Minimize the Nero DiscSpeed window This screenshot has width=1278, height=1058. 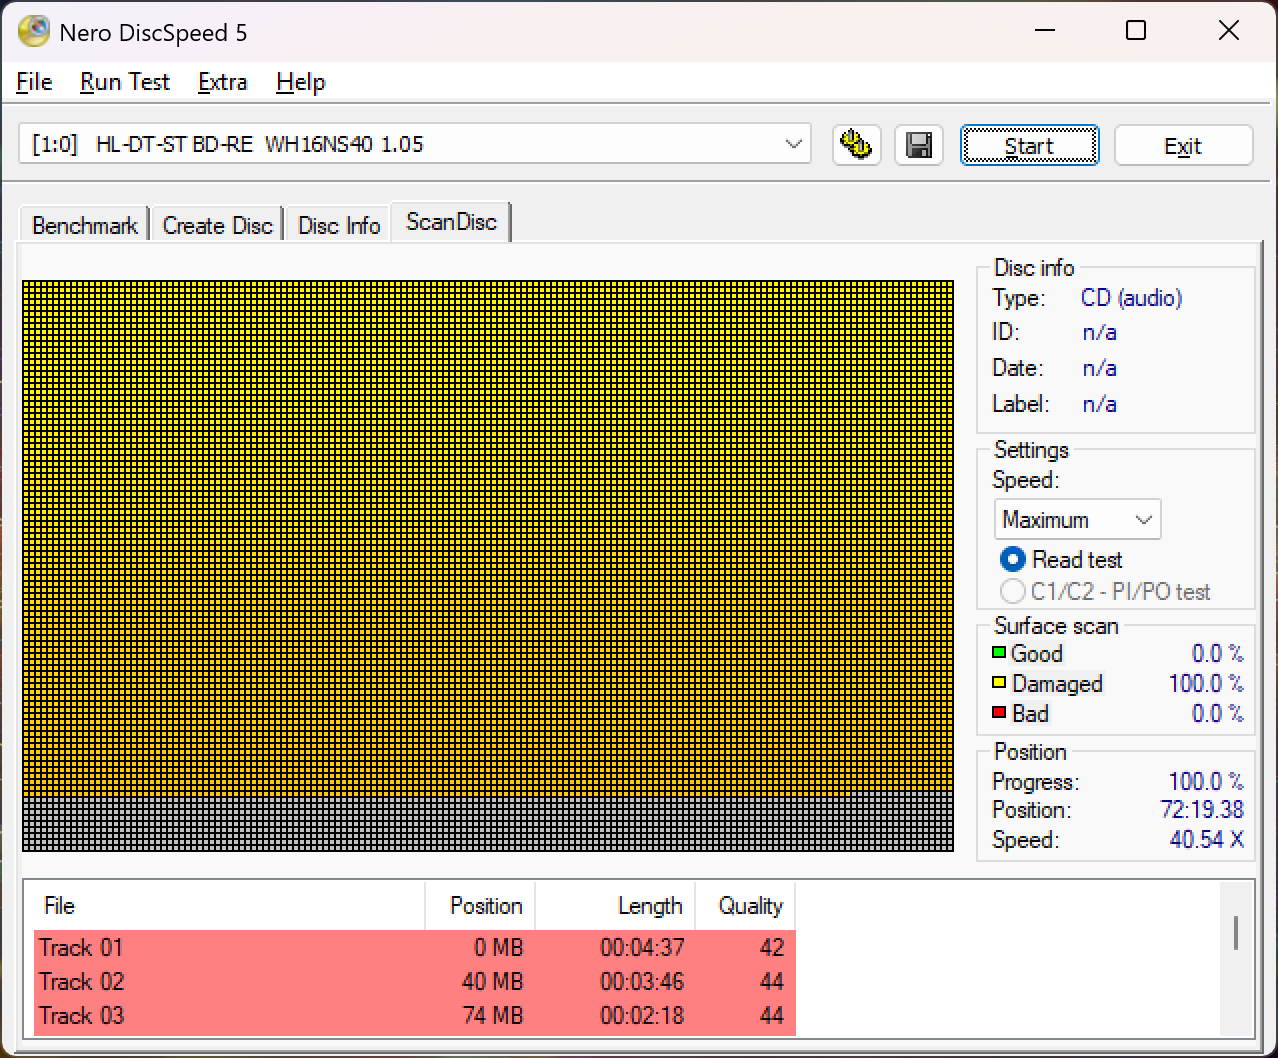pyautogui.click(x=1044, y=31)
